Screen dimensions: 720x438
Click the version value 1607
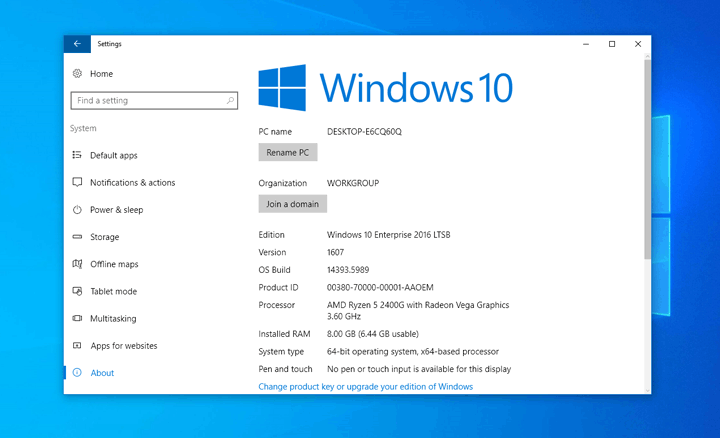point(335,252)
